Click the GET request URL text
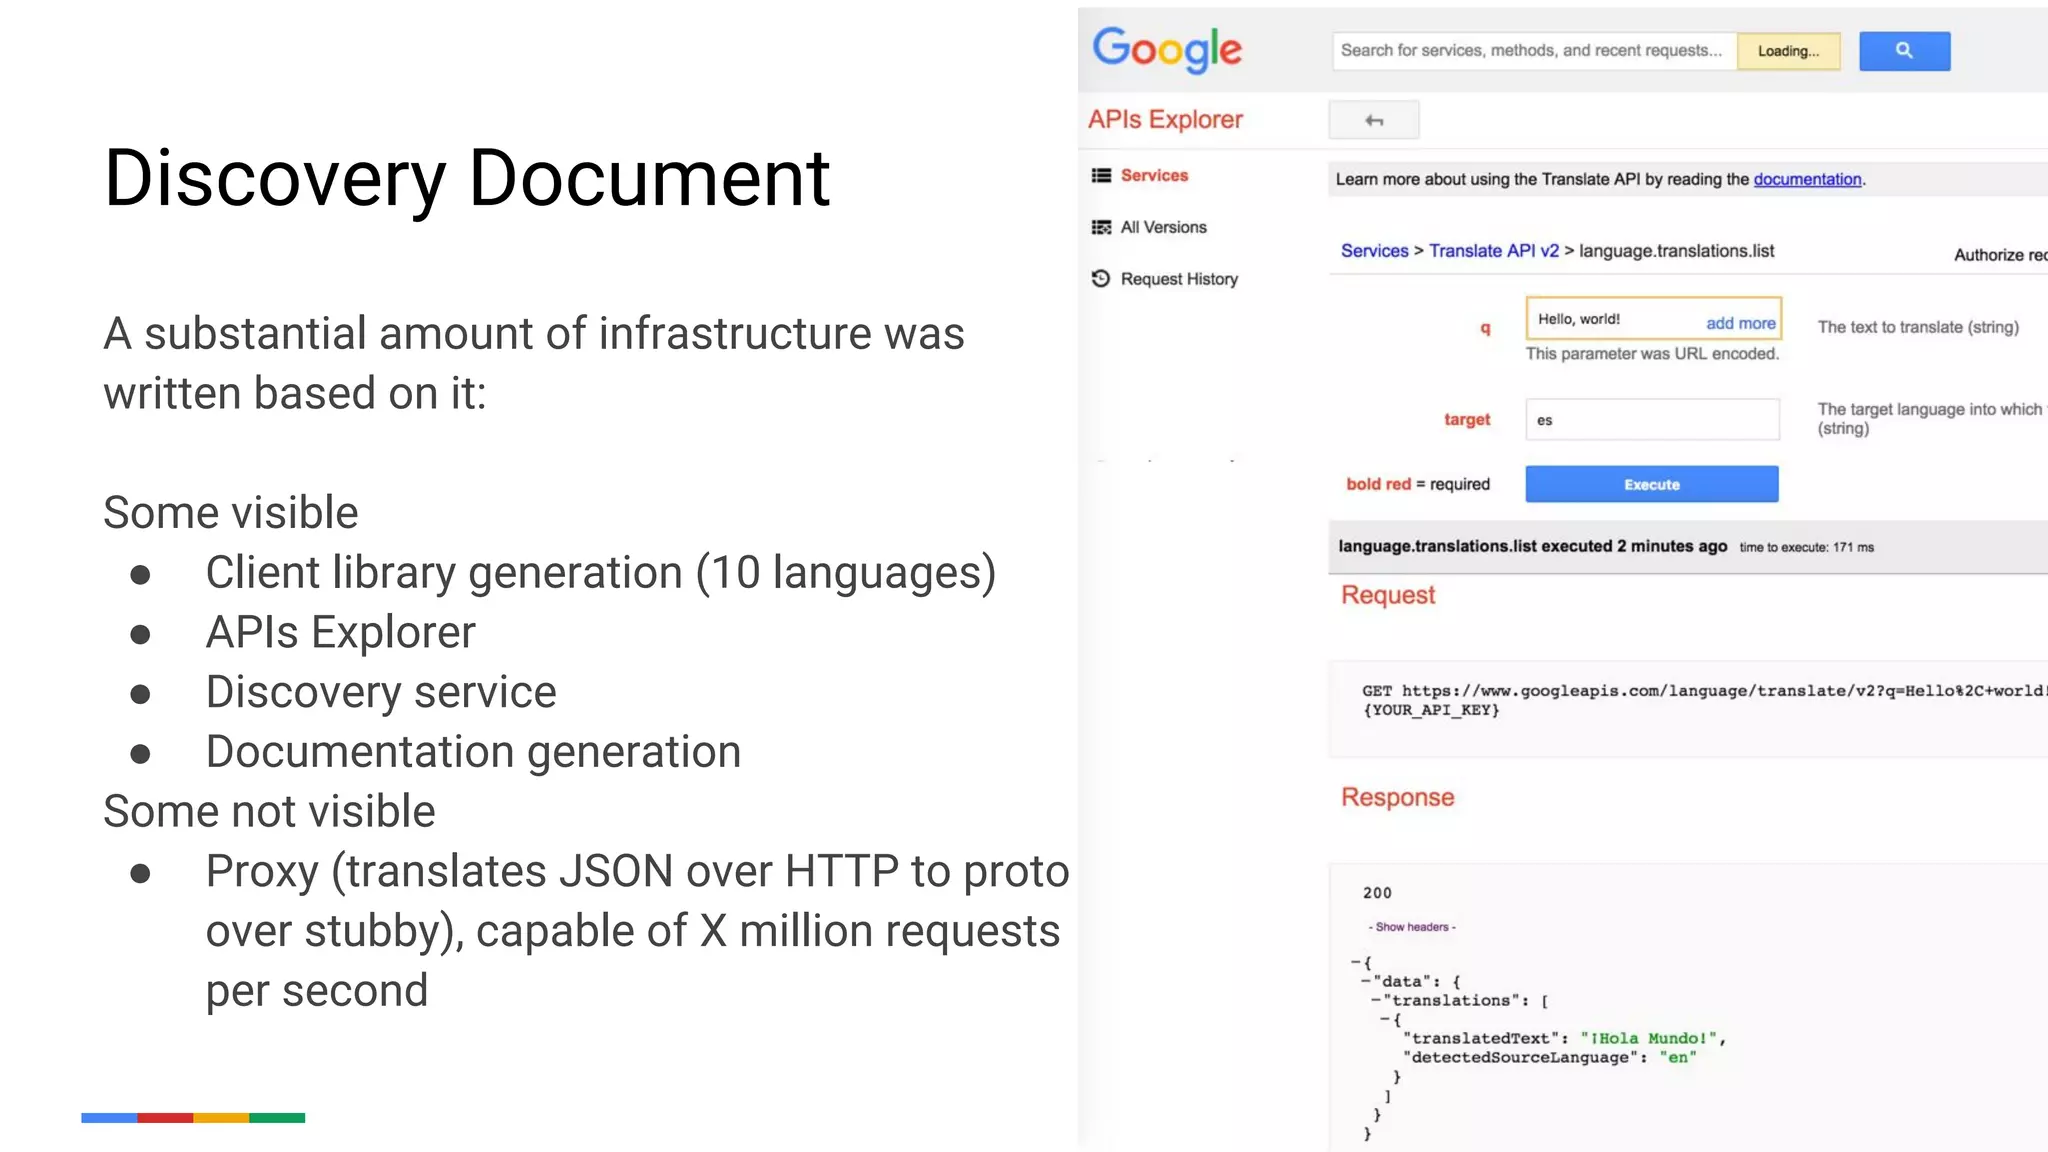Screen dimensions: 2048x1152 coord(1704,691)
